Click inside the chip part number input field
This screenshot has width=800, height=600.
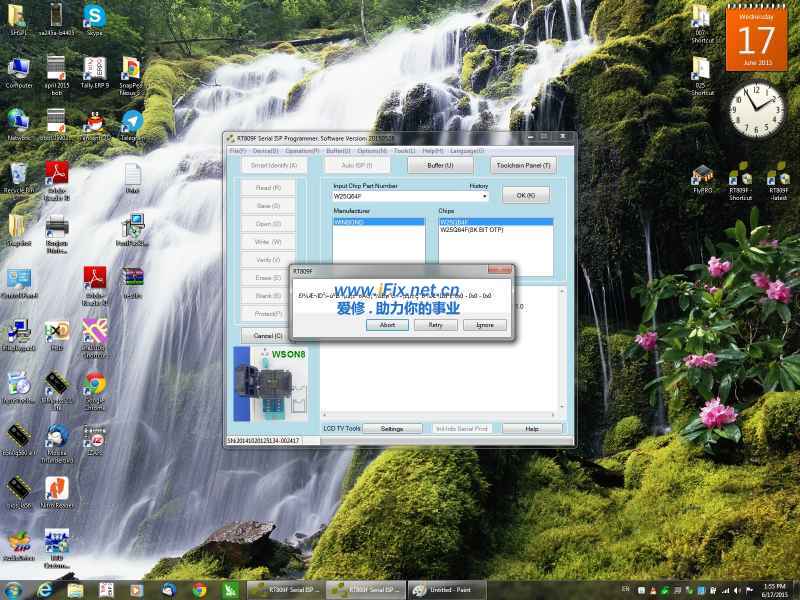405,196
